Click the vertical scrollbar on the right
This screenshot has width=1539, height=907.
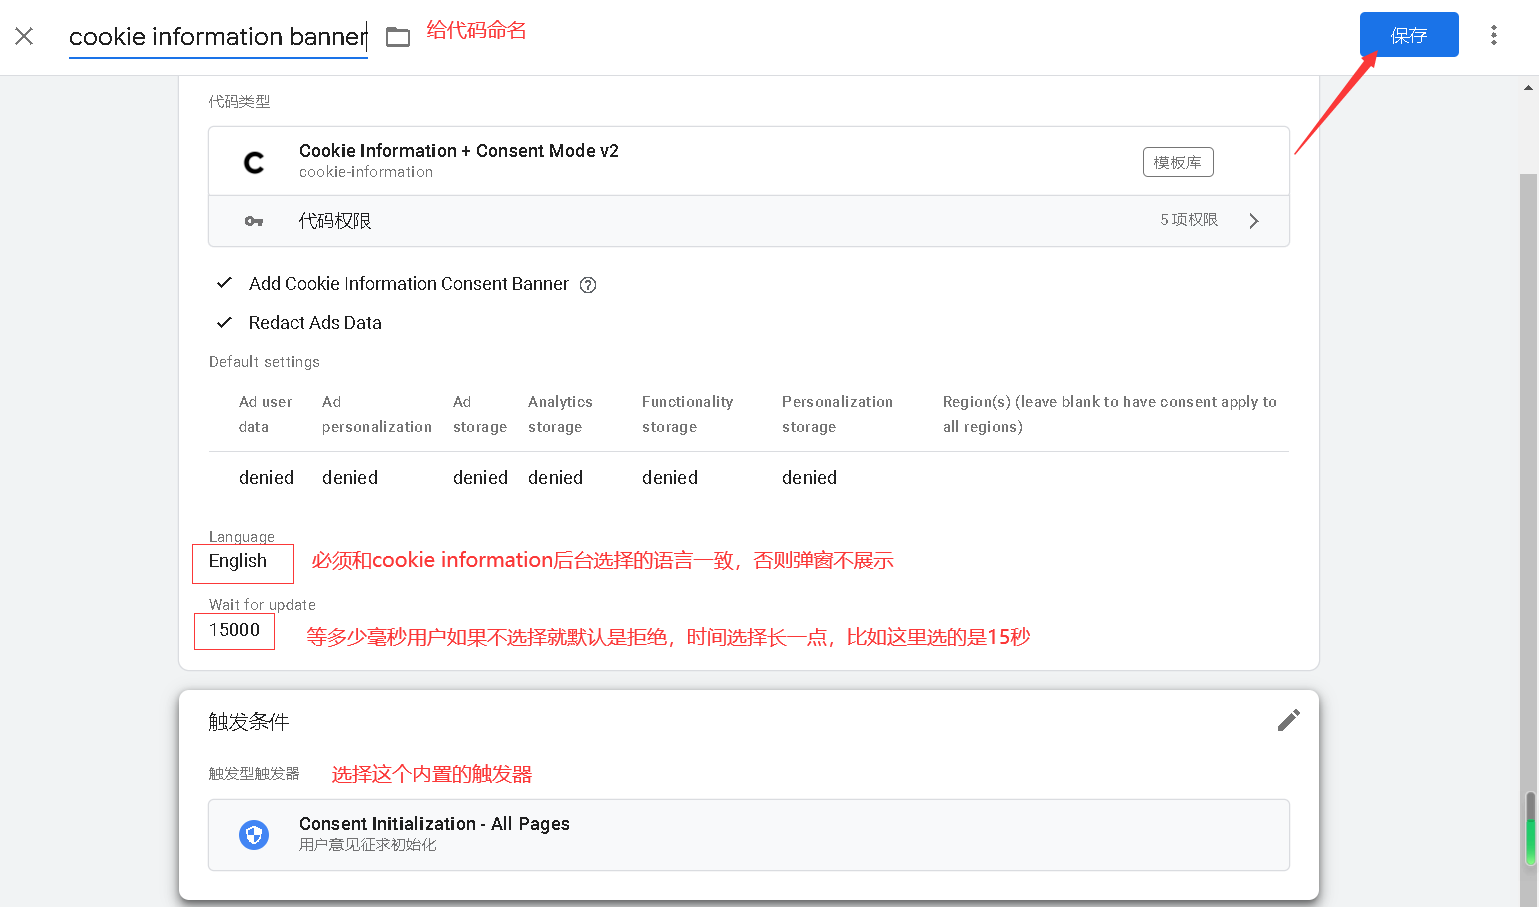pos(1528,500)
